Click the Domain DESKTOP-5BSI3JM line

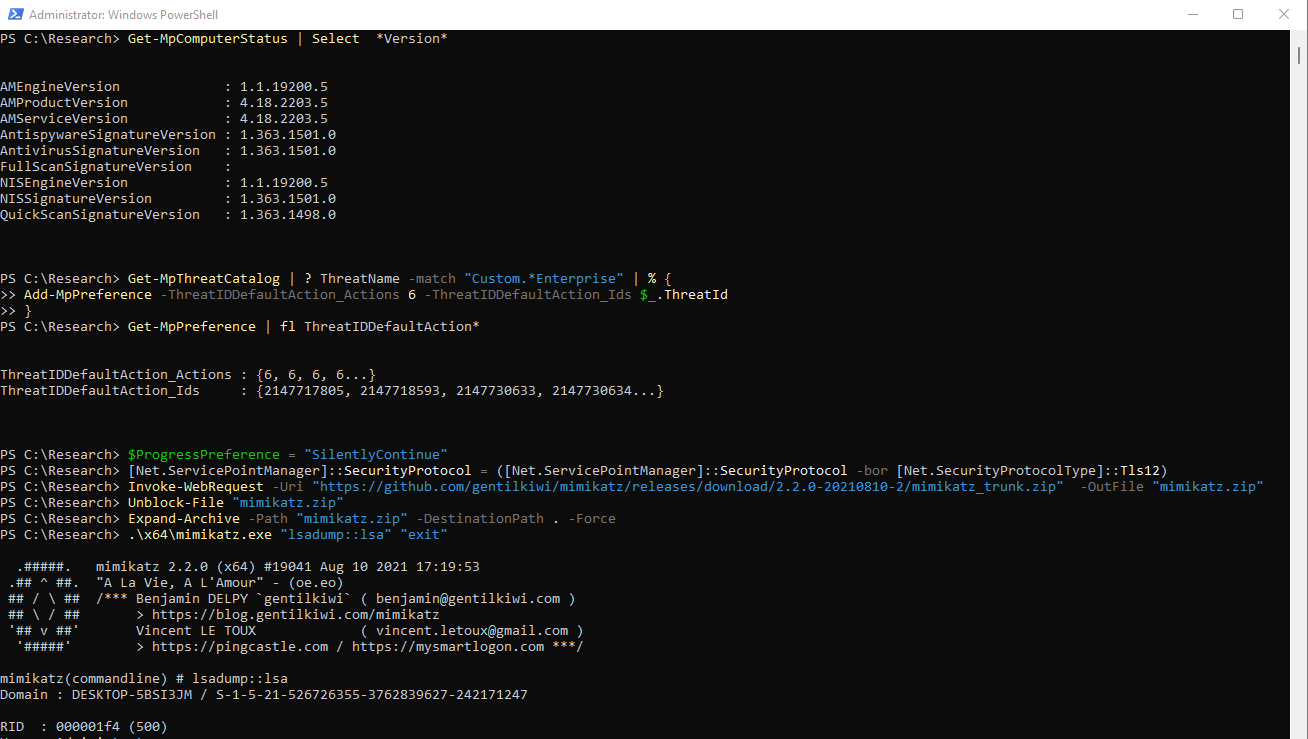point(264,695)
